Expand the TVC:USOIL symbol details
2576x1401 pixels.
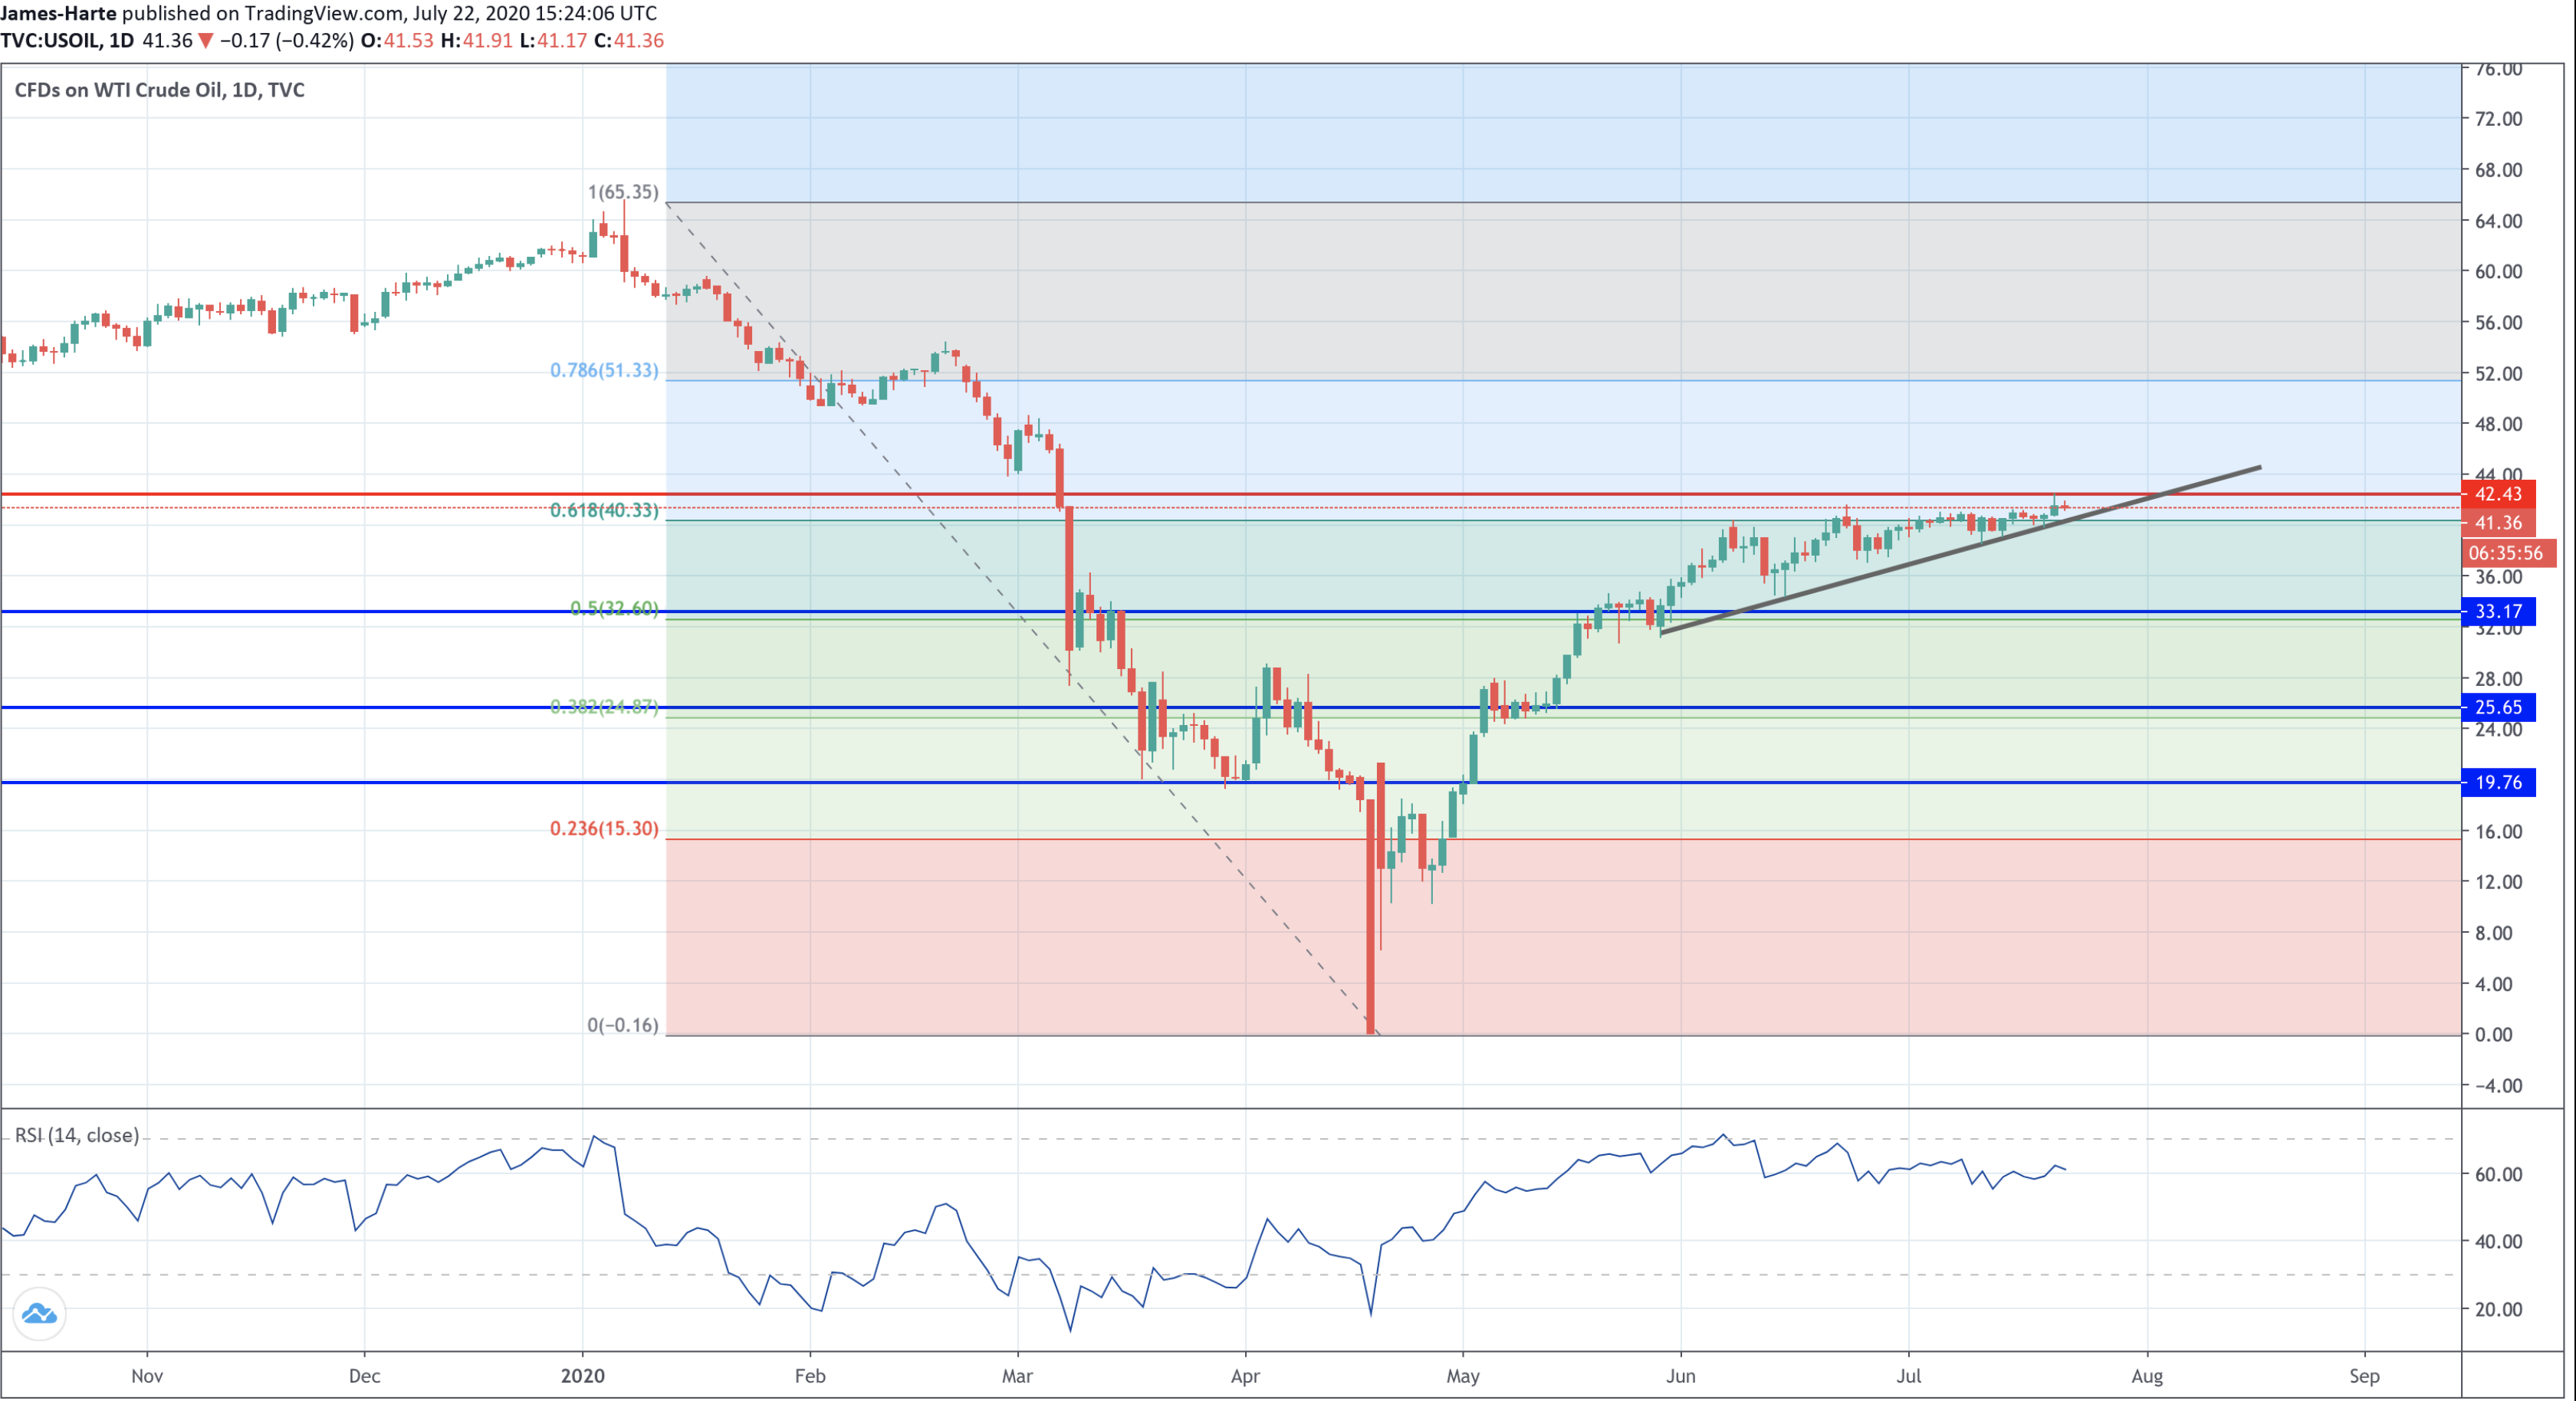pyautogui.click(x=57, y=43)
